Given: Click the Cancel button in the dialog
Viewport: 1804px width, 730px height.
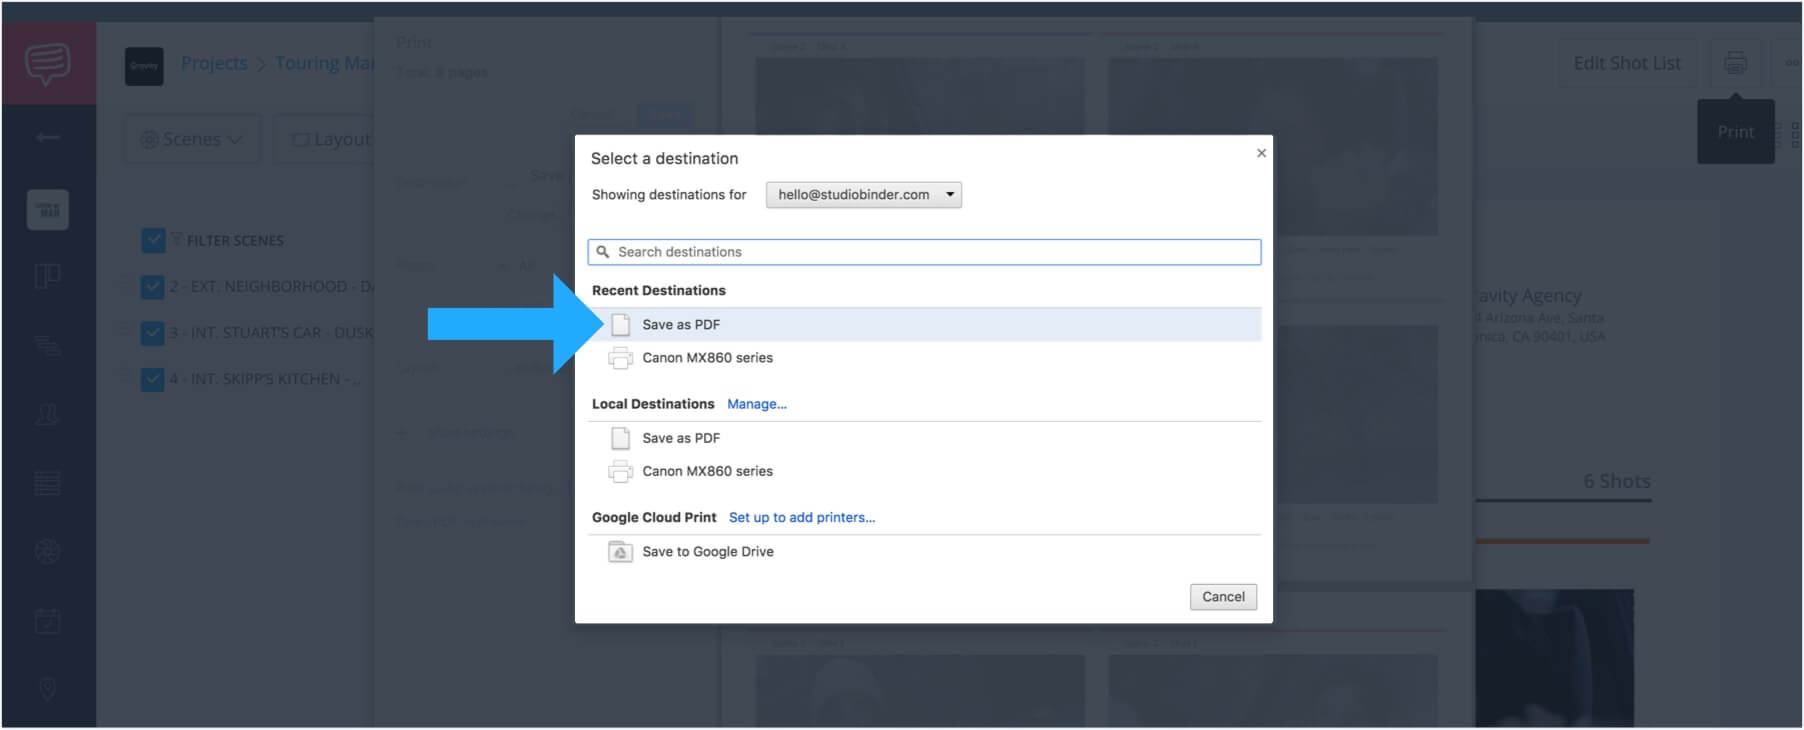Looking at the screenshot, I should click(1223, 597).
